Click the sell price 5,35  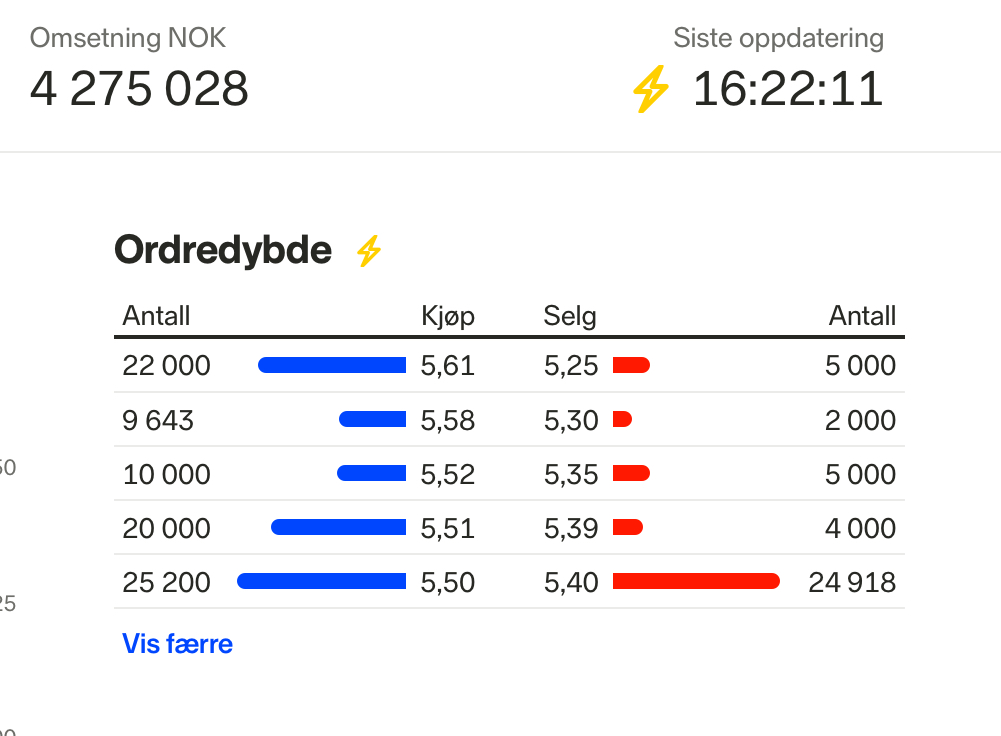(x=571, y=474)
